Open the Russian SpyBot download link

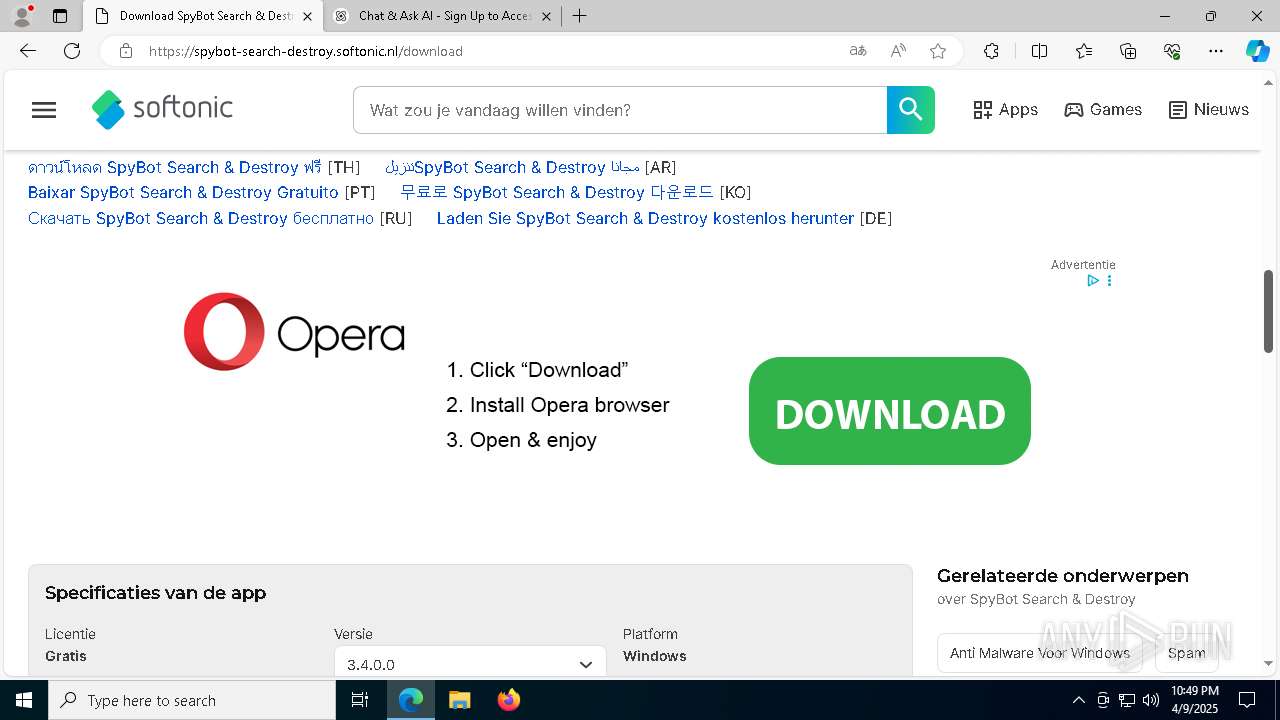point(201,218)
